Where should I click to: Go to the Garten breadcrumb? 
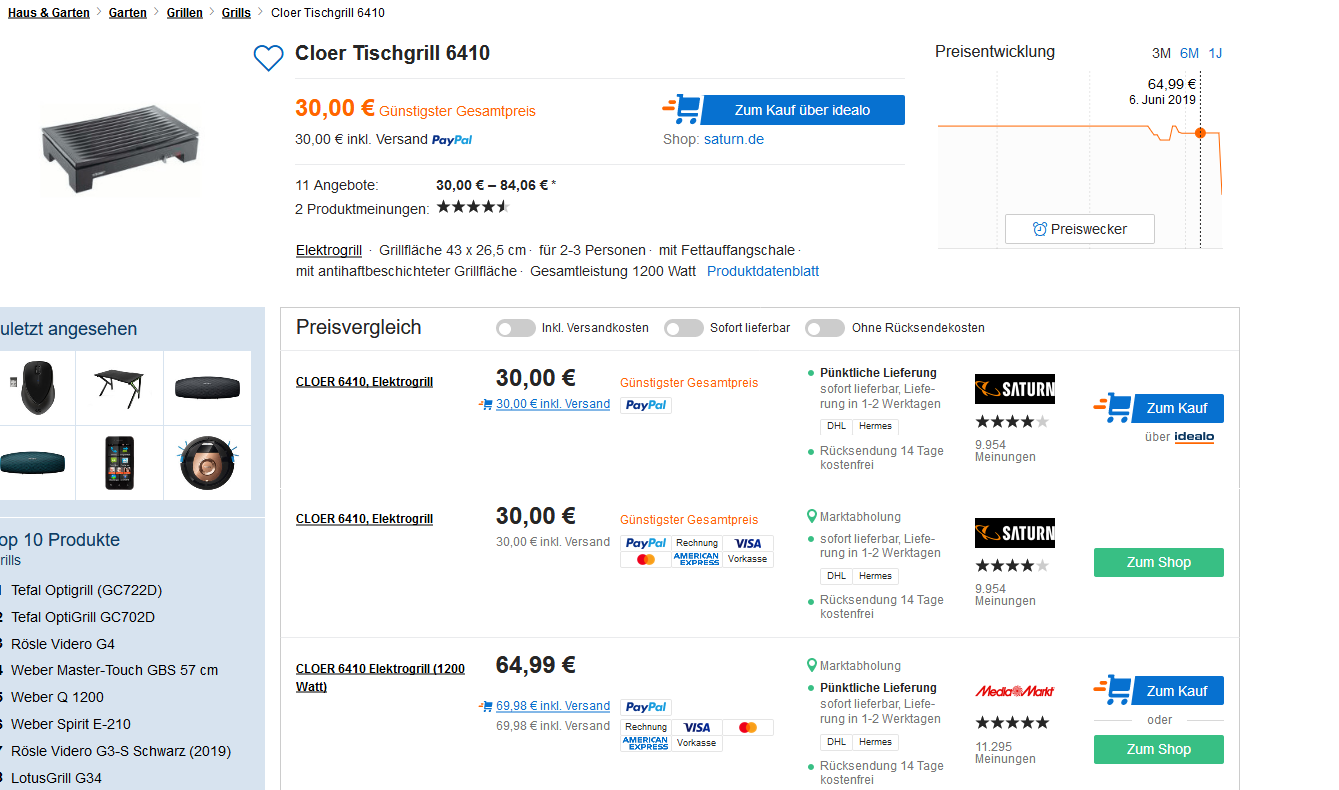127,13
